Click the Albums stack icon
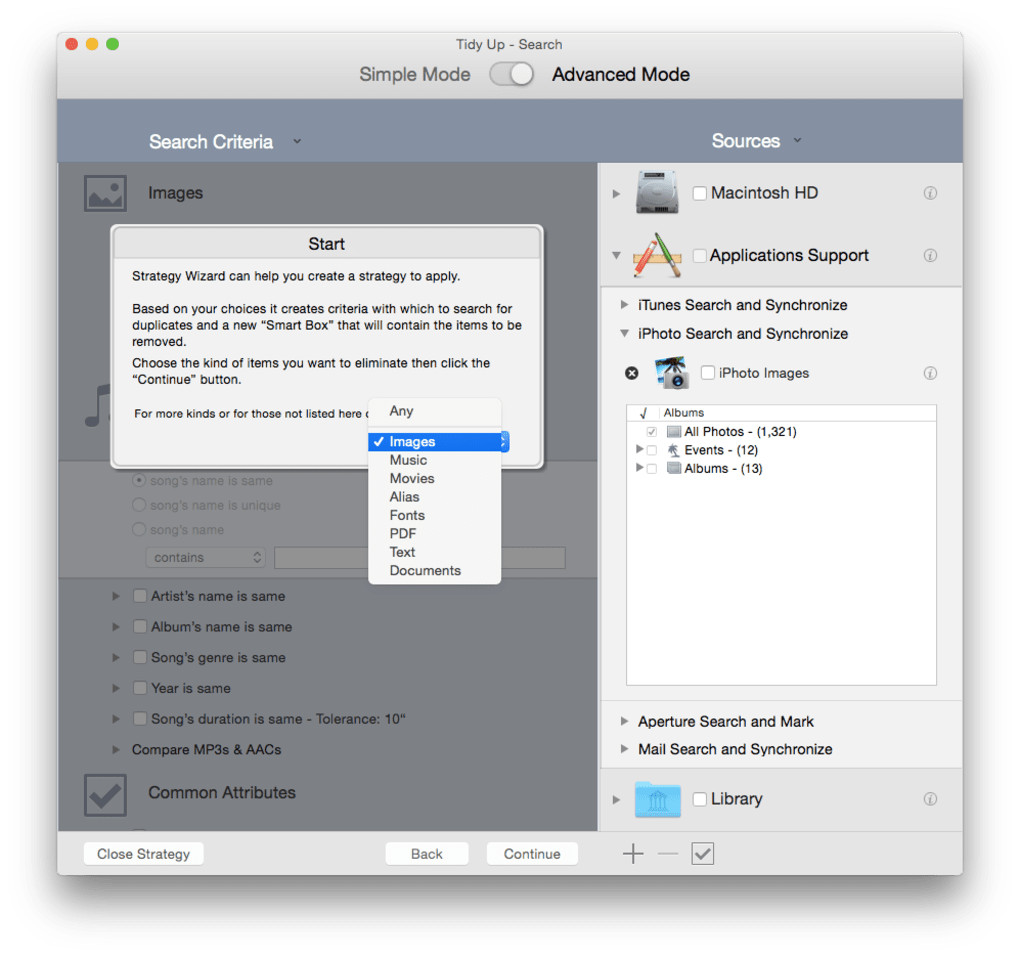This screenshot has height=957, width=1020. [x=673, y=468]
